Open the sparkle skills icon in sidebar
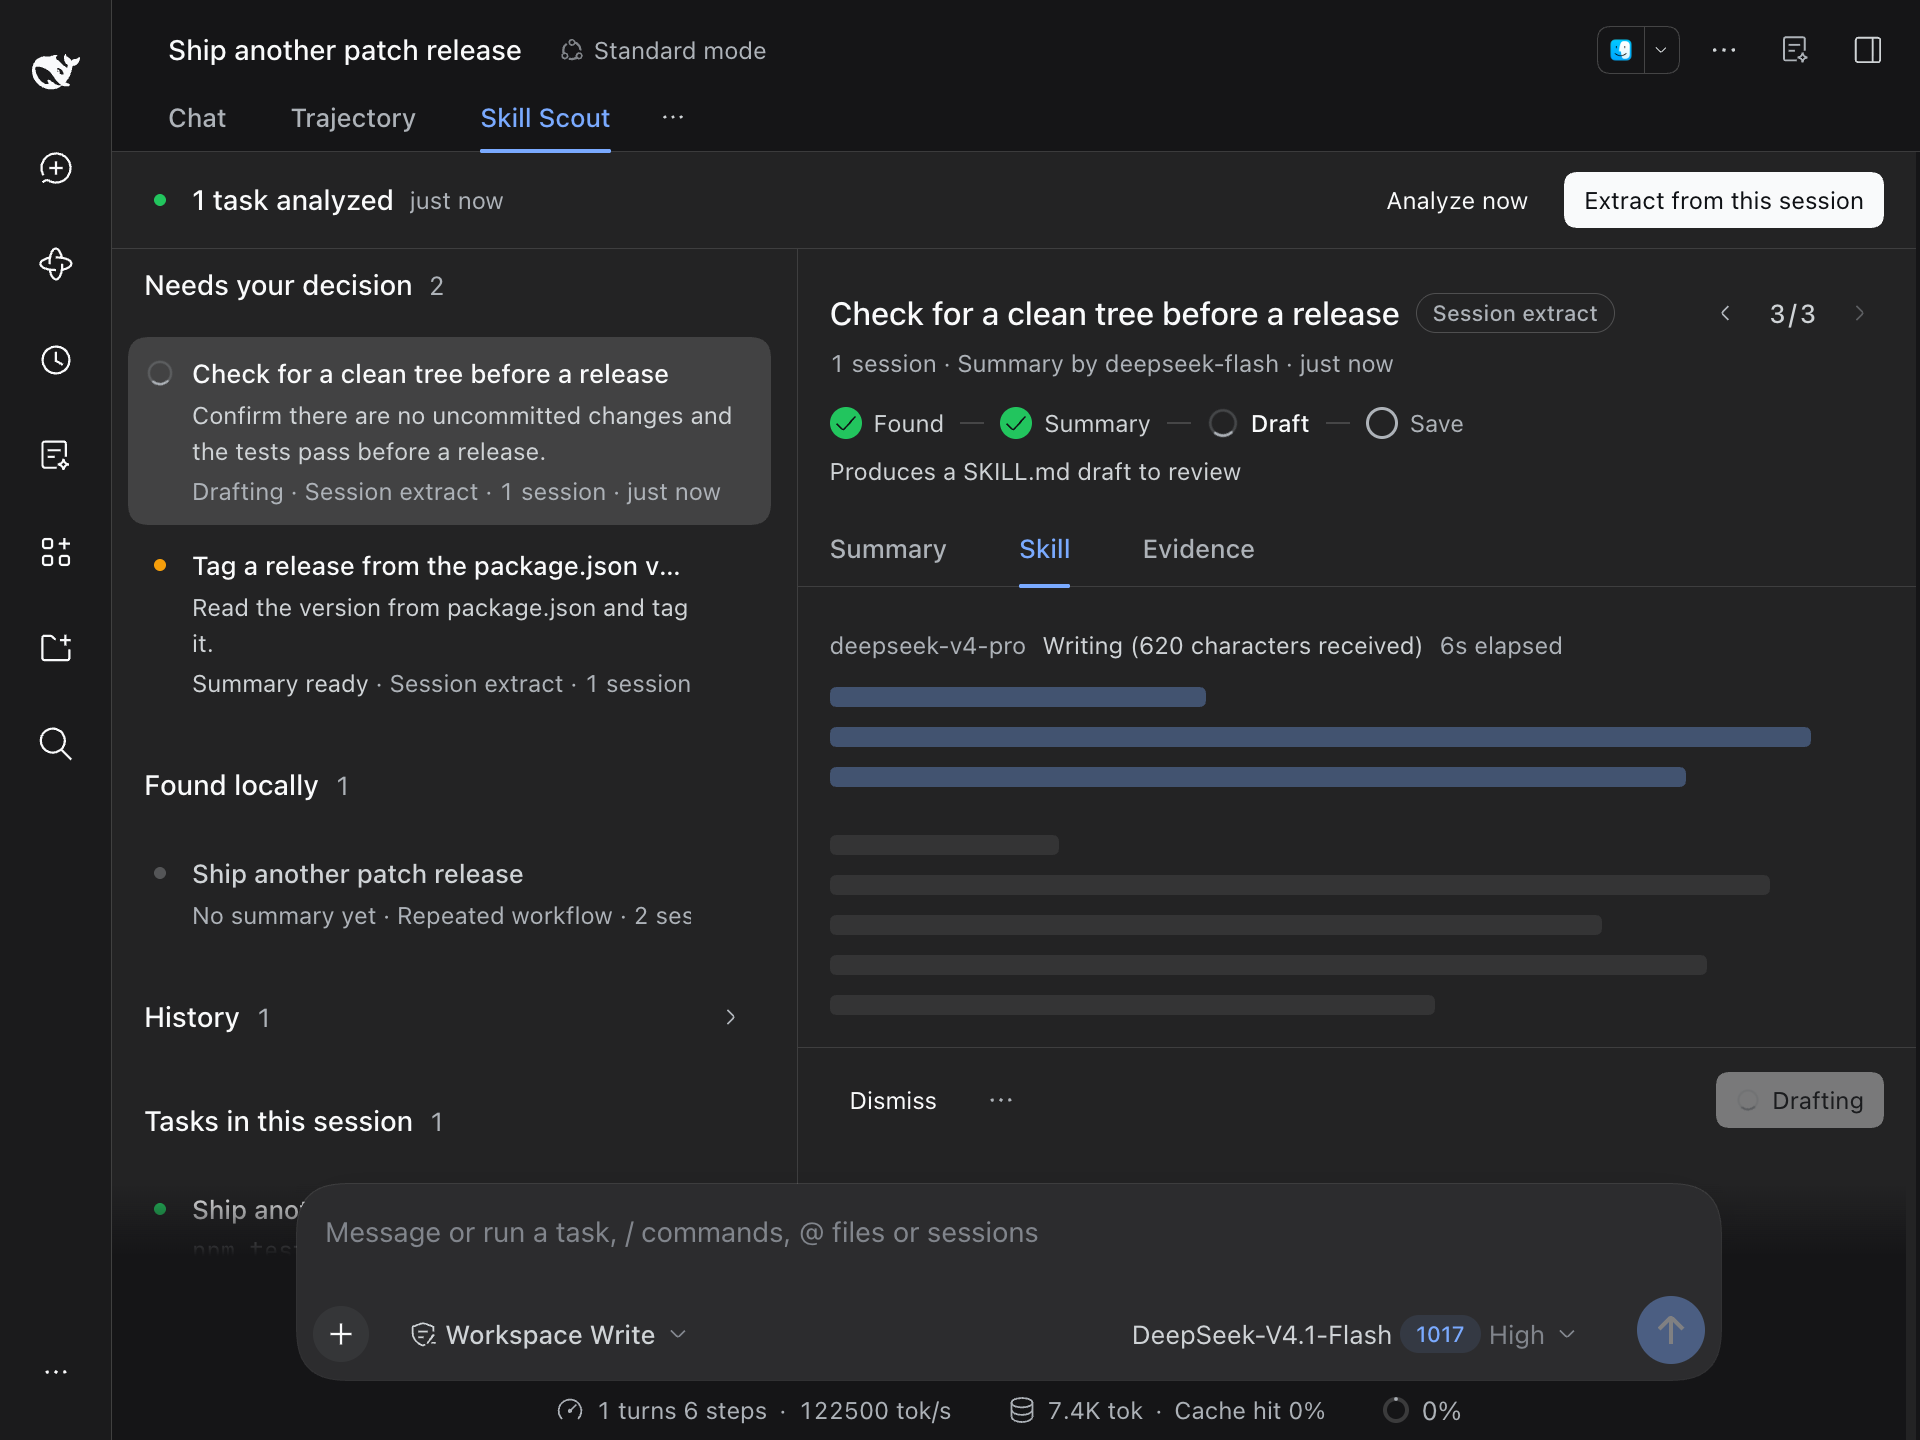This screenshot has height=1440, width=1920. pyautogui.click(x=55, y=264)
